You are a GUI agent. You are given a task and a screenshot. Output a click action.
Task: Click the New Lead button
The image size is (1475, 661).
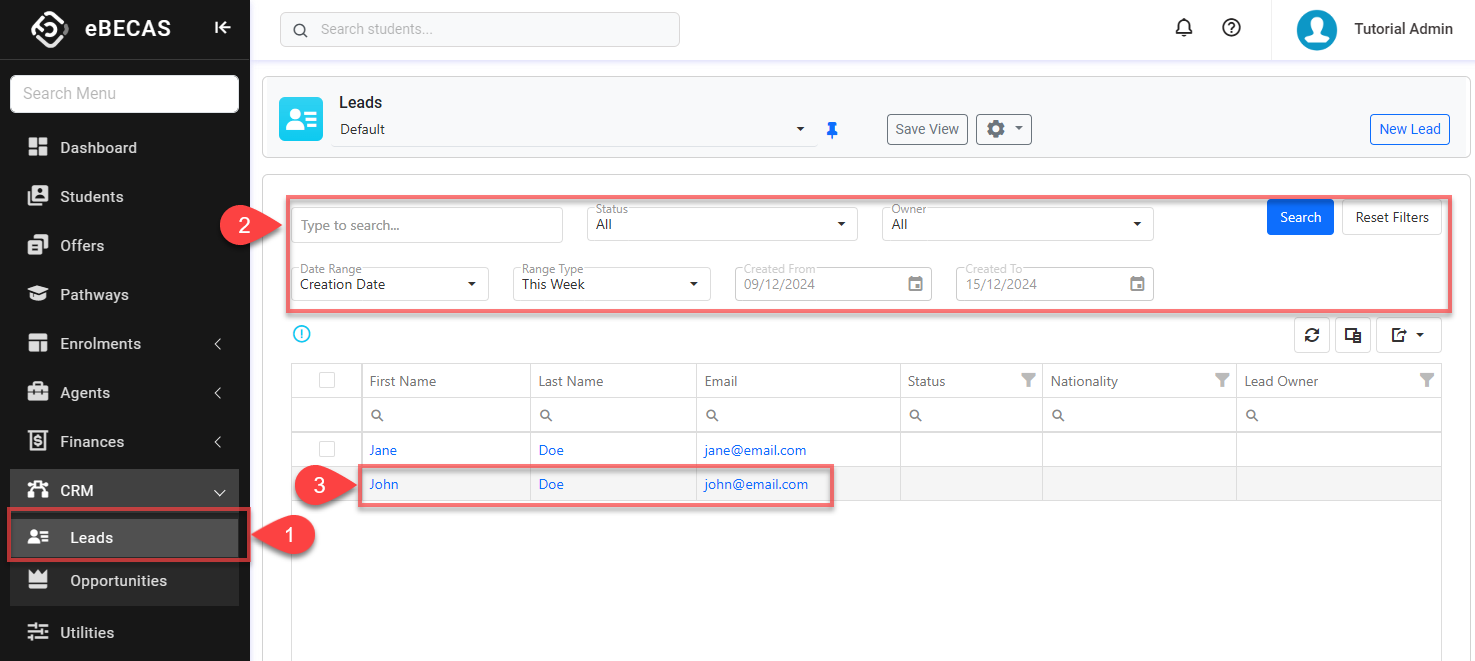pos(1409,129)
